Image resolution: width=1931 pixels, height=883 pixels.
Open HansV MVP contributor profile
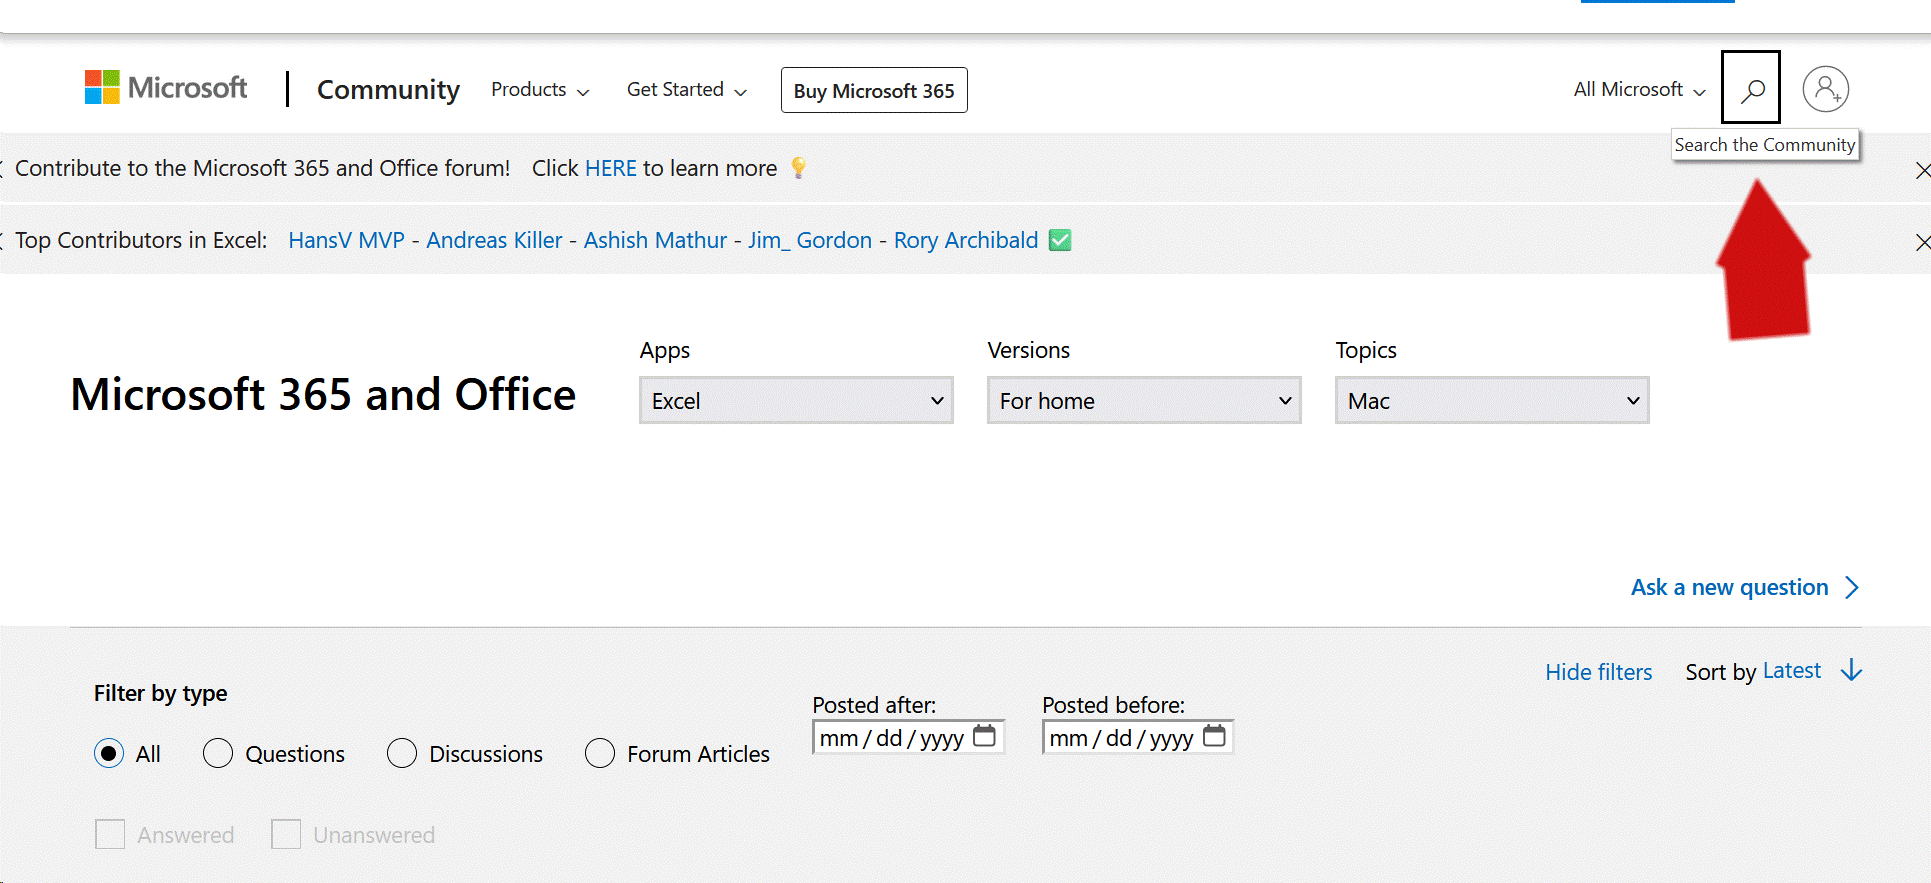[x=346, y=240]
